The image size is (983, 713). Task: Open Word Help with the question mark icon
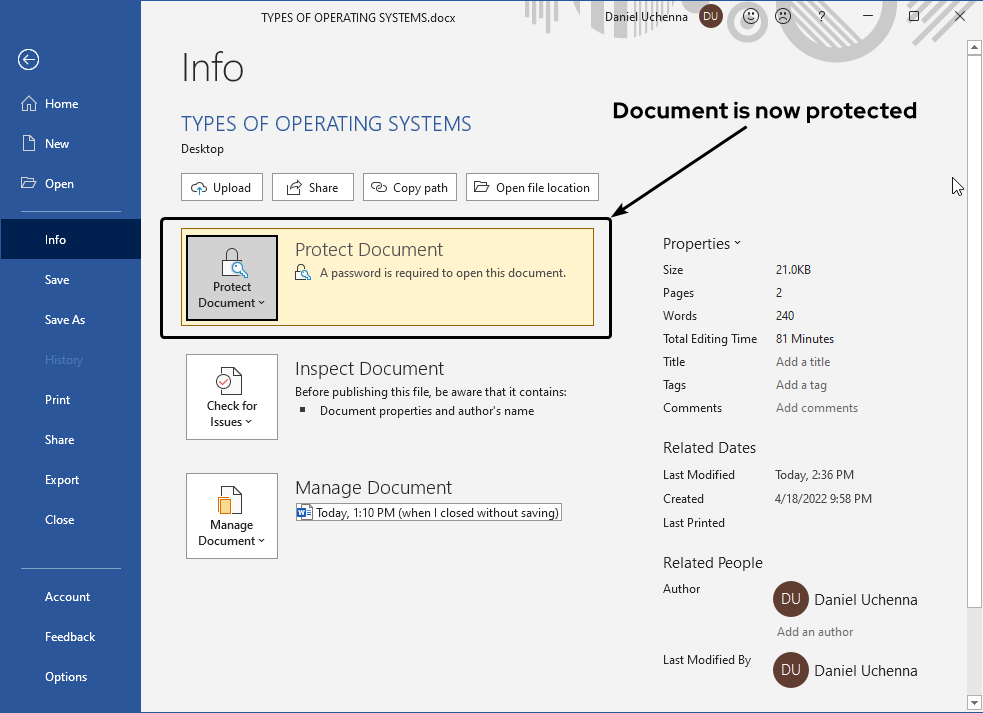[x=821, y=16]
